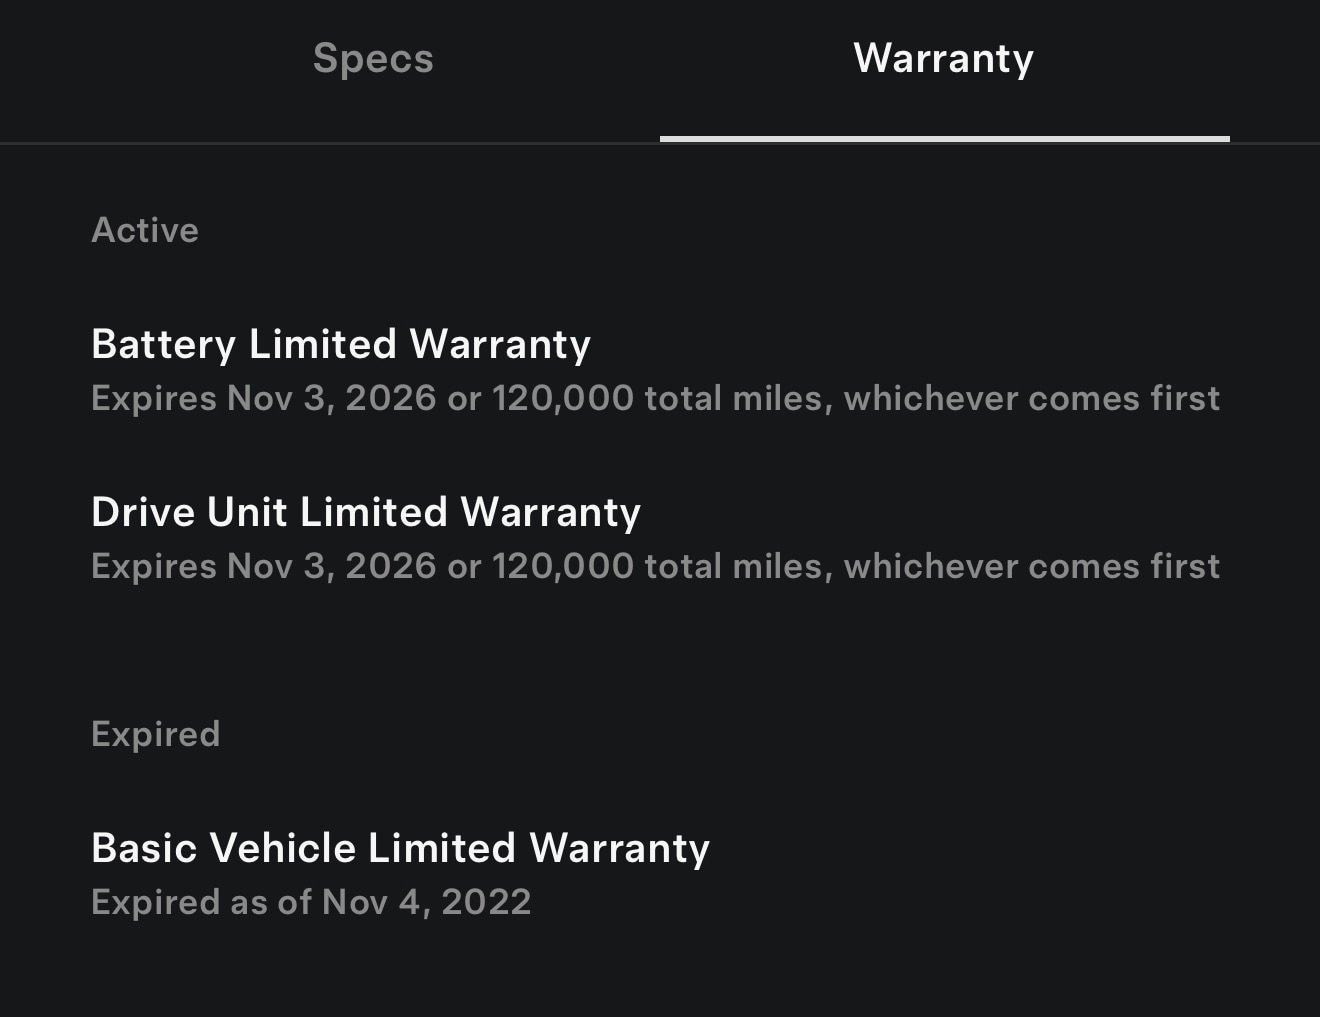Viewport: 1320px width, 1017px height.
Task: Click "Nov 3, 2026" under Battery Limited Warranty
Action: pyautogui.click(x=332, y=398)
